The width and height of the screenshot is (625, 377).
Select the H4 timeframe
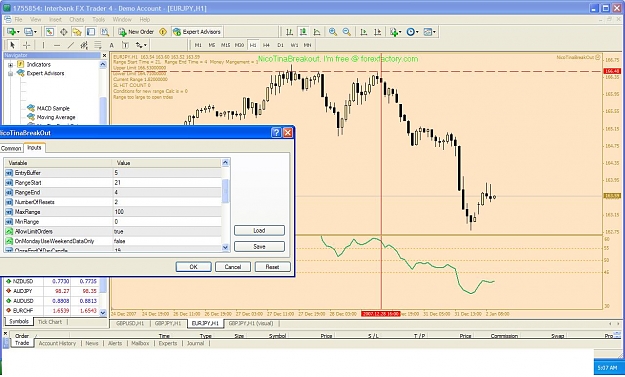tap(266, 45)
